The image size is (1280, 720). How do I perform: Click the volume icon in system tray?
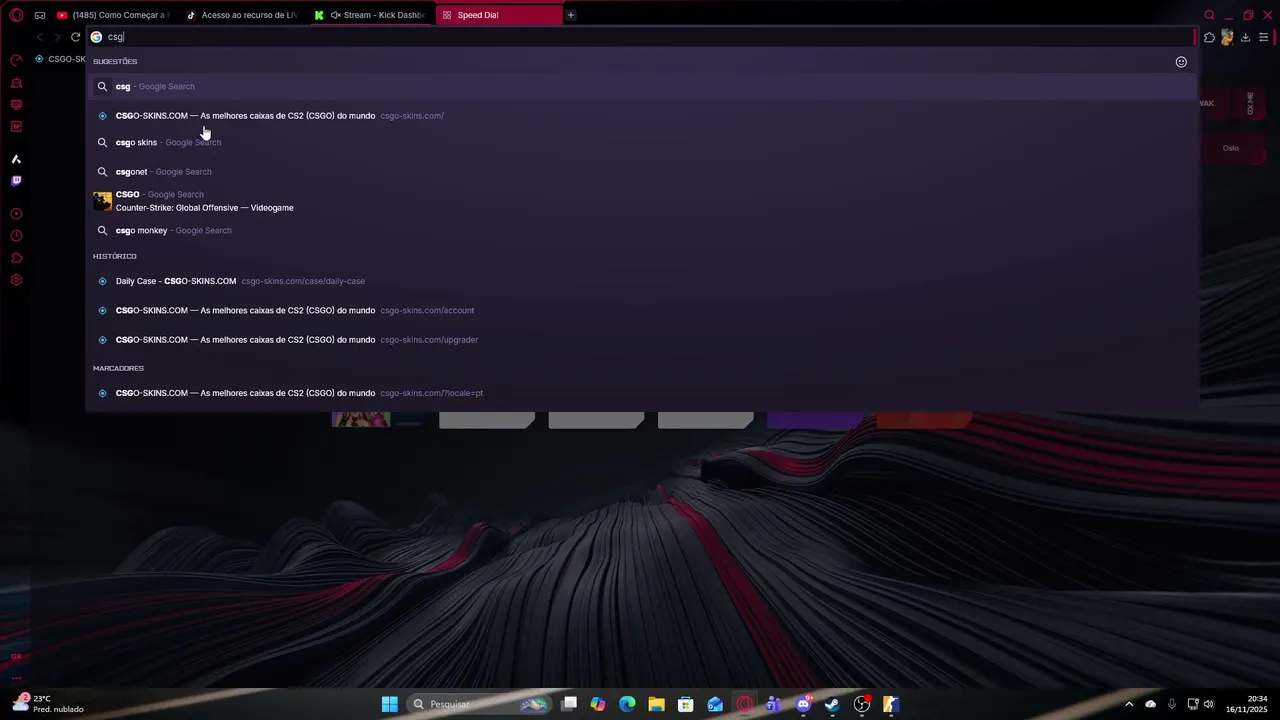click(x=1209, y=704)
